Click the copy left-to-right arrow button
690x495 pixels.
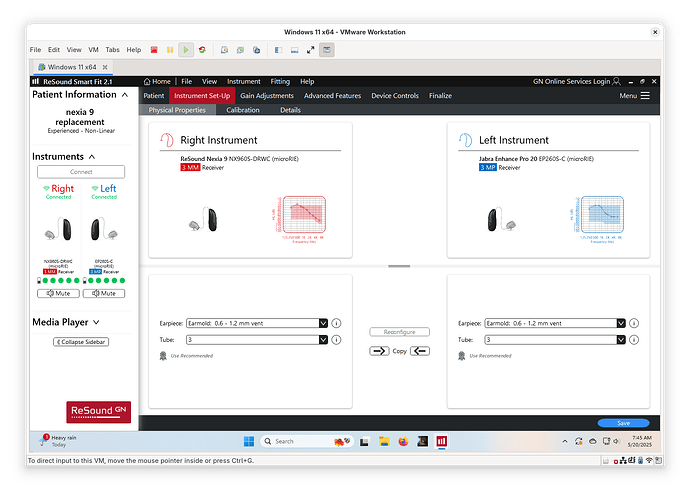tap(420, 351)
